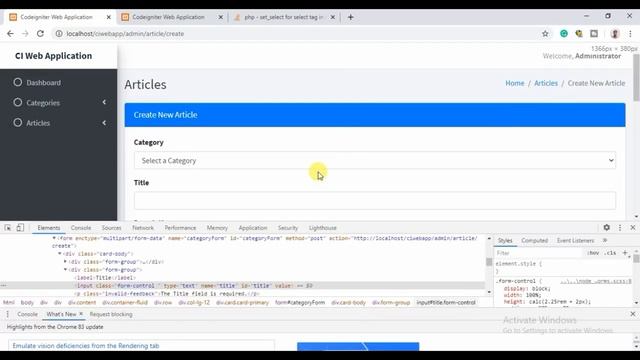The height and width of the screenshot is (360, 640).
Task: Open Dashboard from the sidebar
Action: (x=44, y=82)
